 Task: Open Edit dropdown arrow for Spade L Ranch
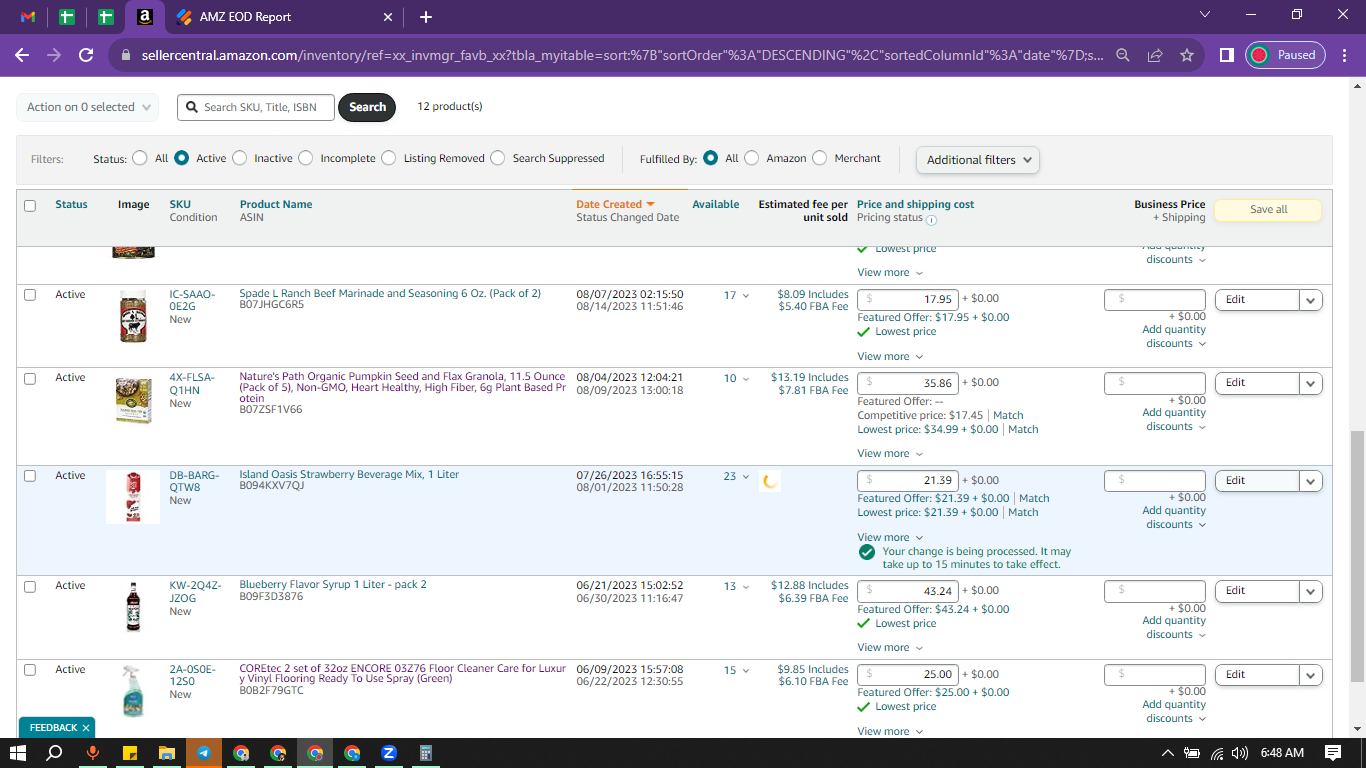click(x=1311, y=300)
